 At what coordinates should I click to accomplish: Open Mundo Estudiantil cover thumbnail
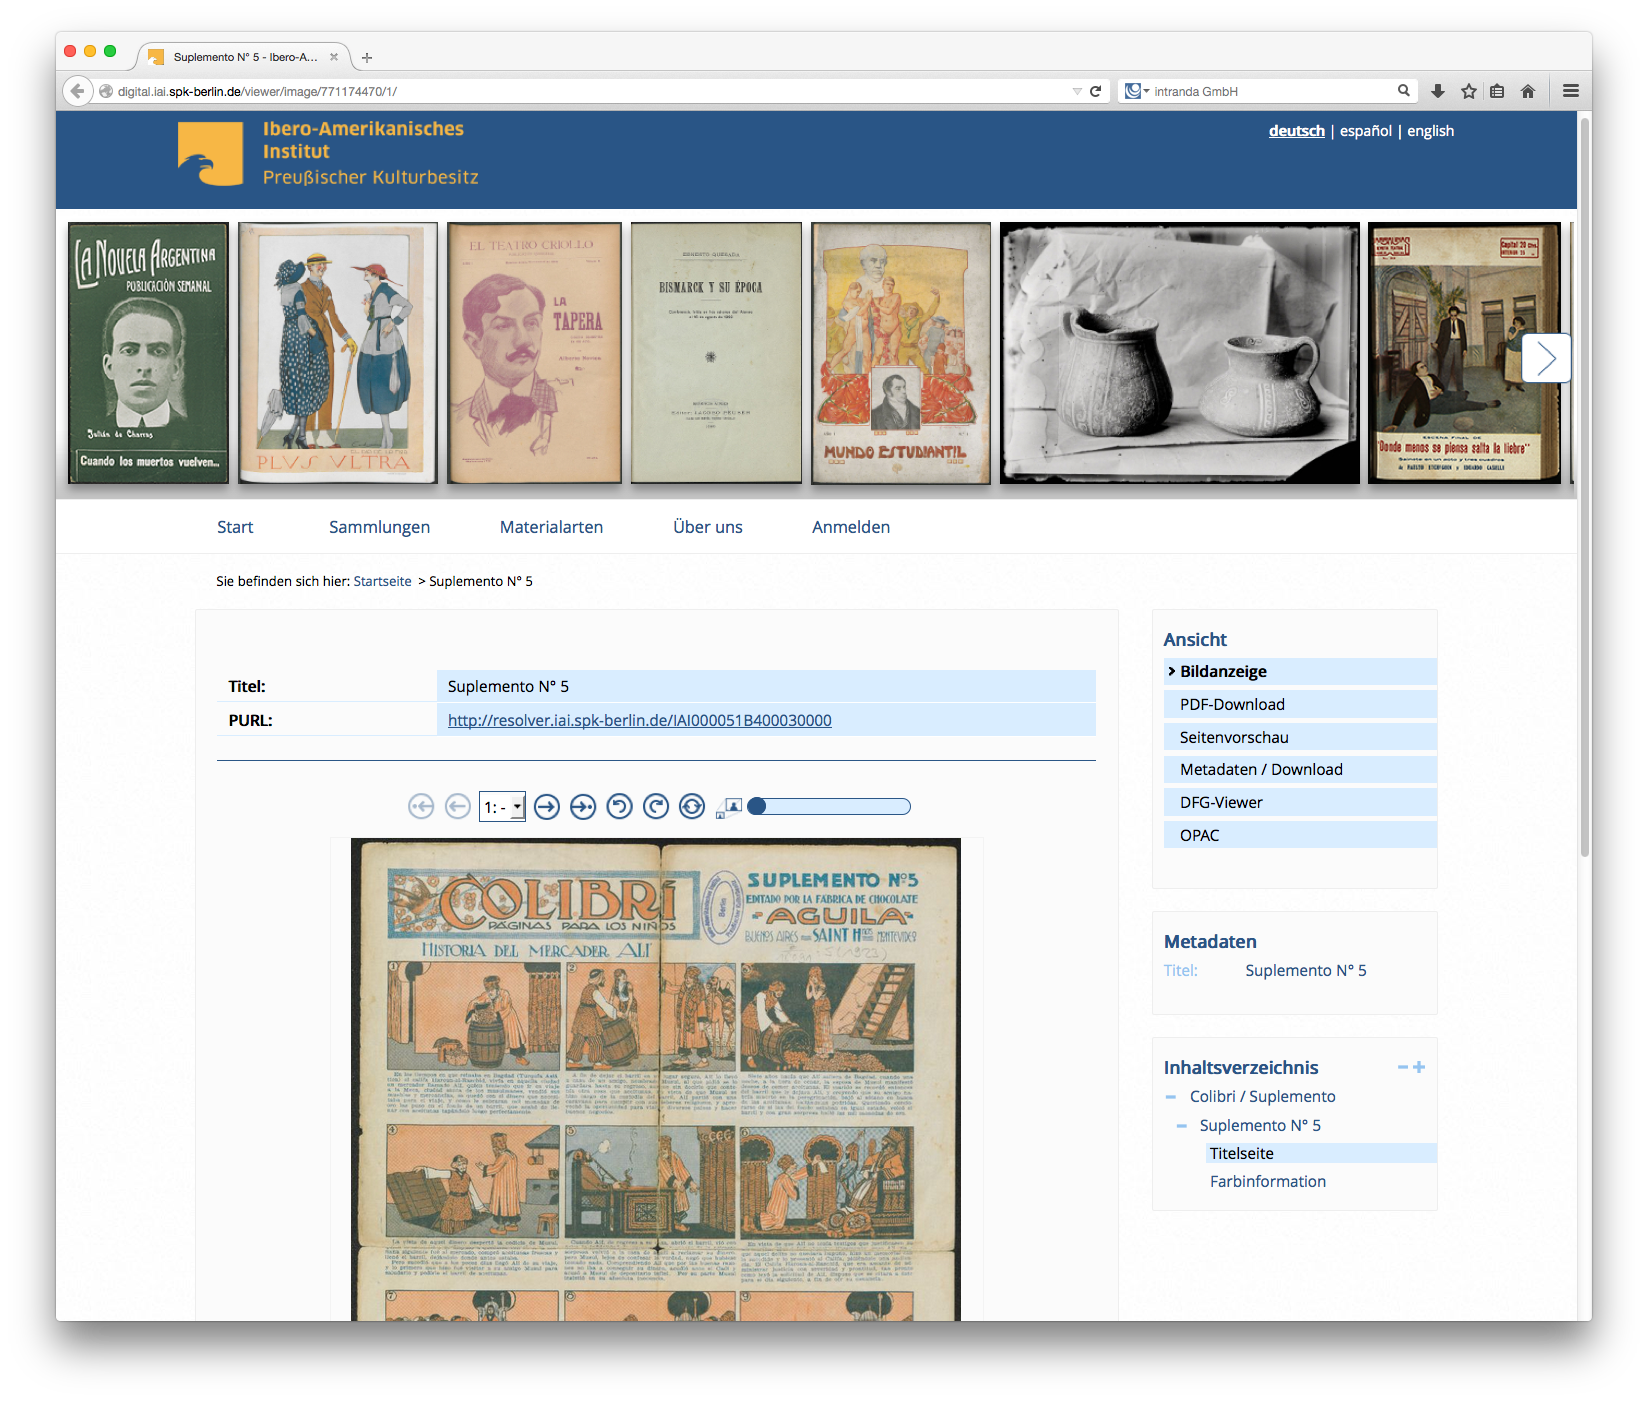[901, 353]
